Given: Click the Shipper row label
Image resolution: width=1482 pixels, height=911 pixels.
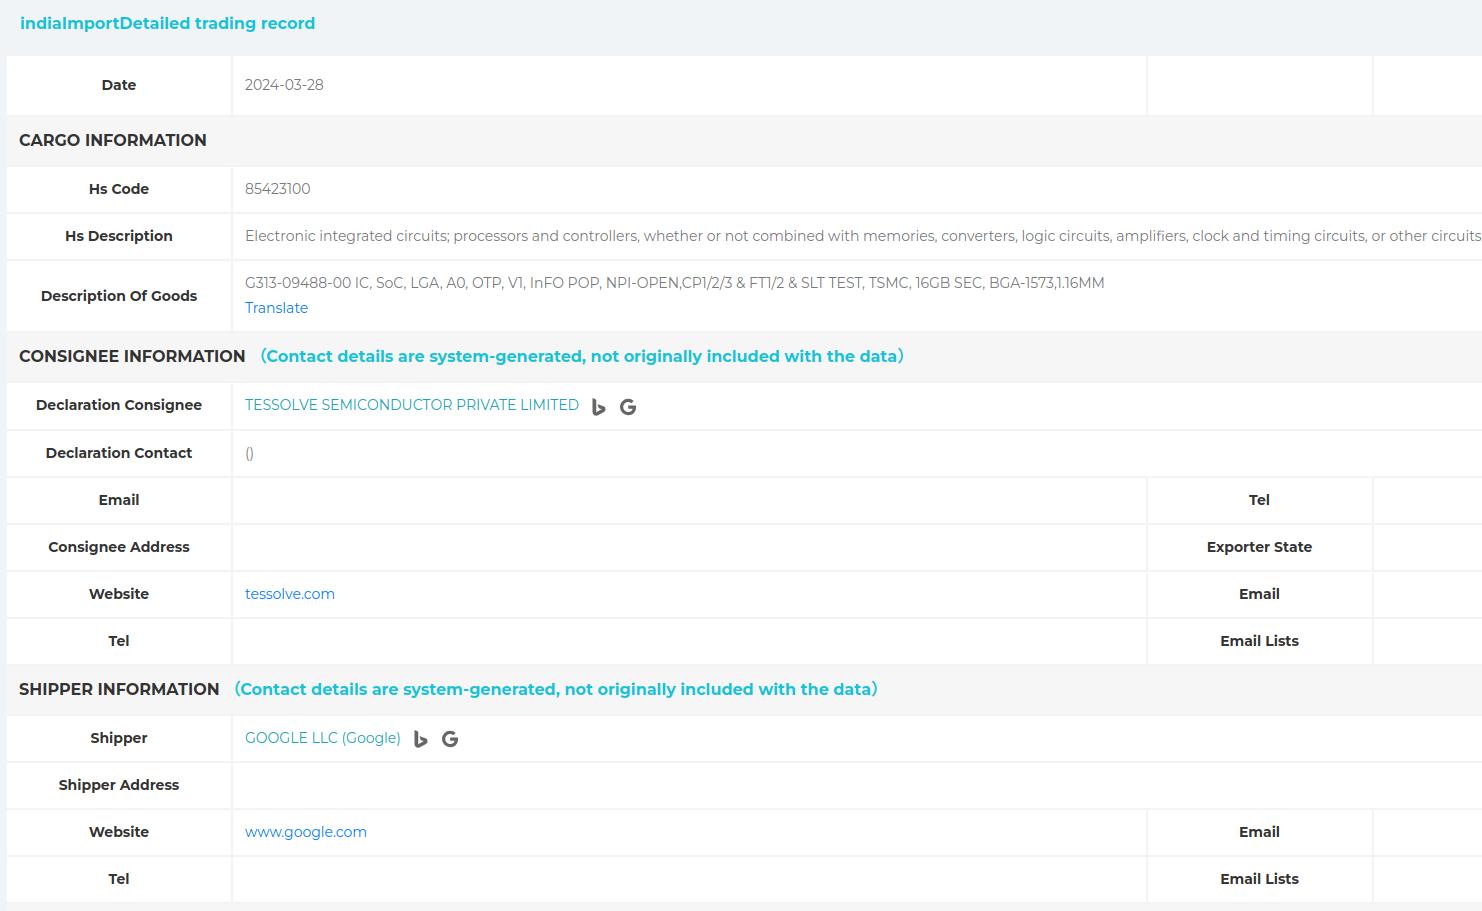Looking at the screenshot, I should pyautogui.click(x=119, y=738).
